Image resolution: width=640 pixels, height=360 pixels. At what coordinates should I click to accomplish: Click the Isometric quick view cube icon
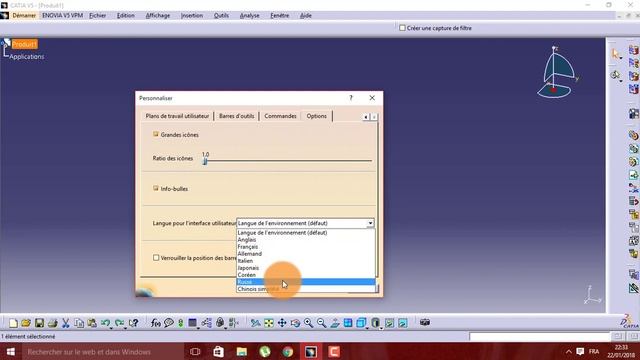tap(361, 323)
